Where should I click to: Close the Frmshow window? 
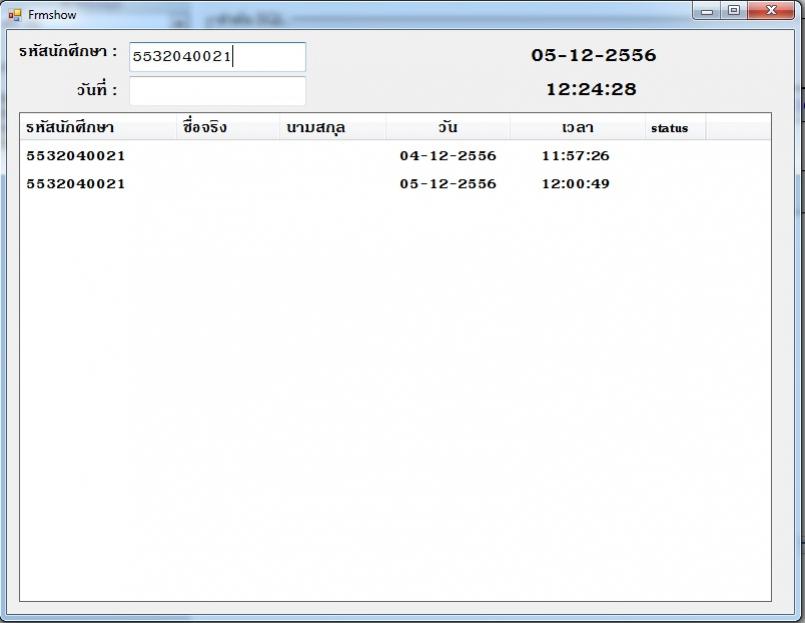pos(771,11)
